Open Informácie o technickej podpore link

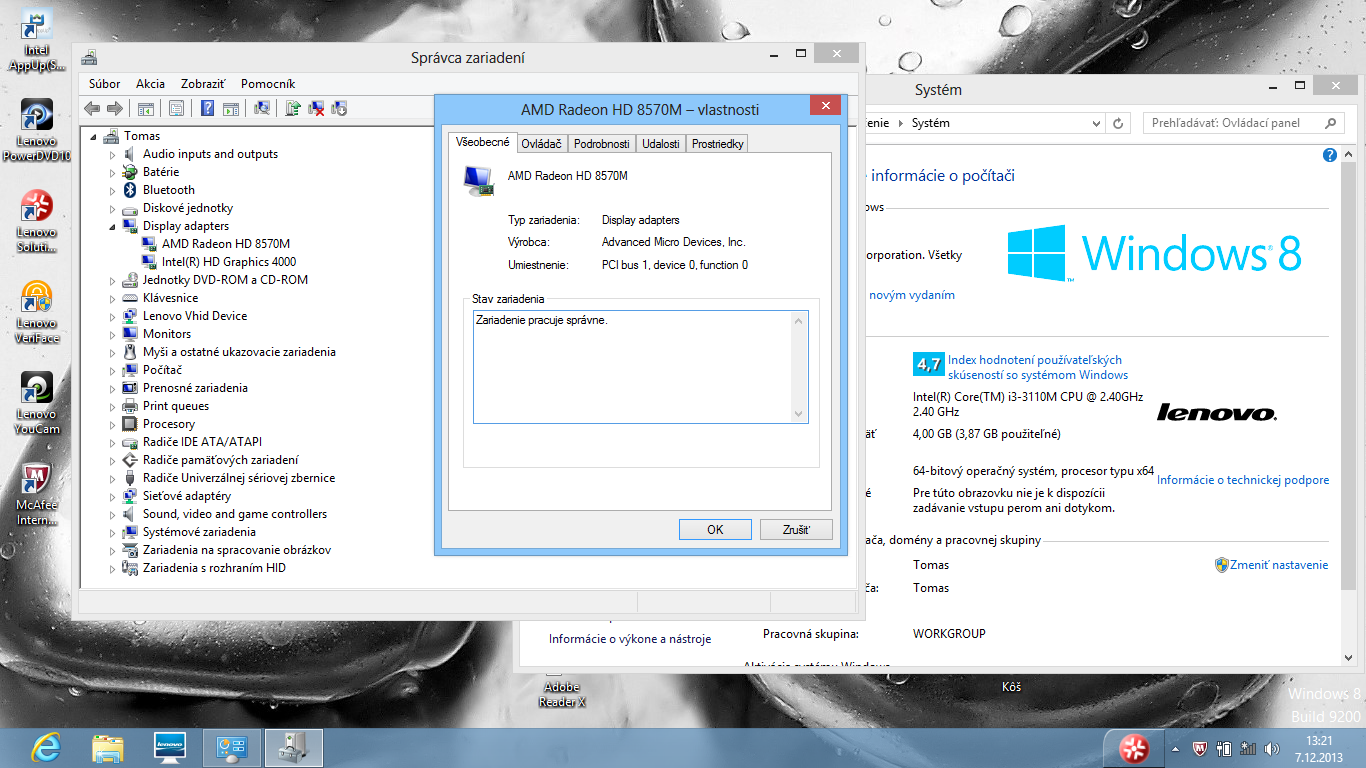pos(1243,480)
